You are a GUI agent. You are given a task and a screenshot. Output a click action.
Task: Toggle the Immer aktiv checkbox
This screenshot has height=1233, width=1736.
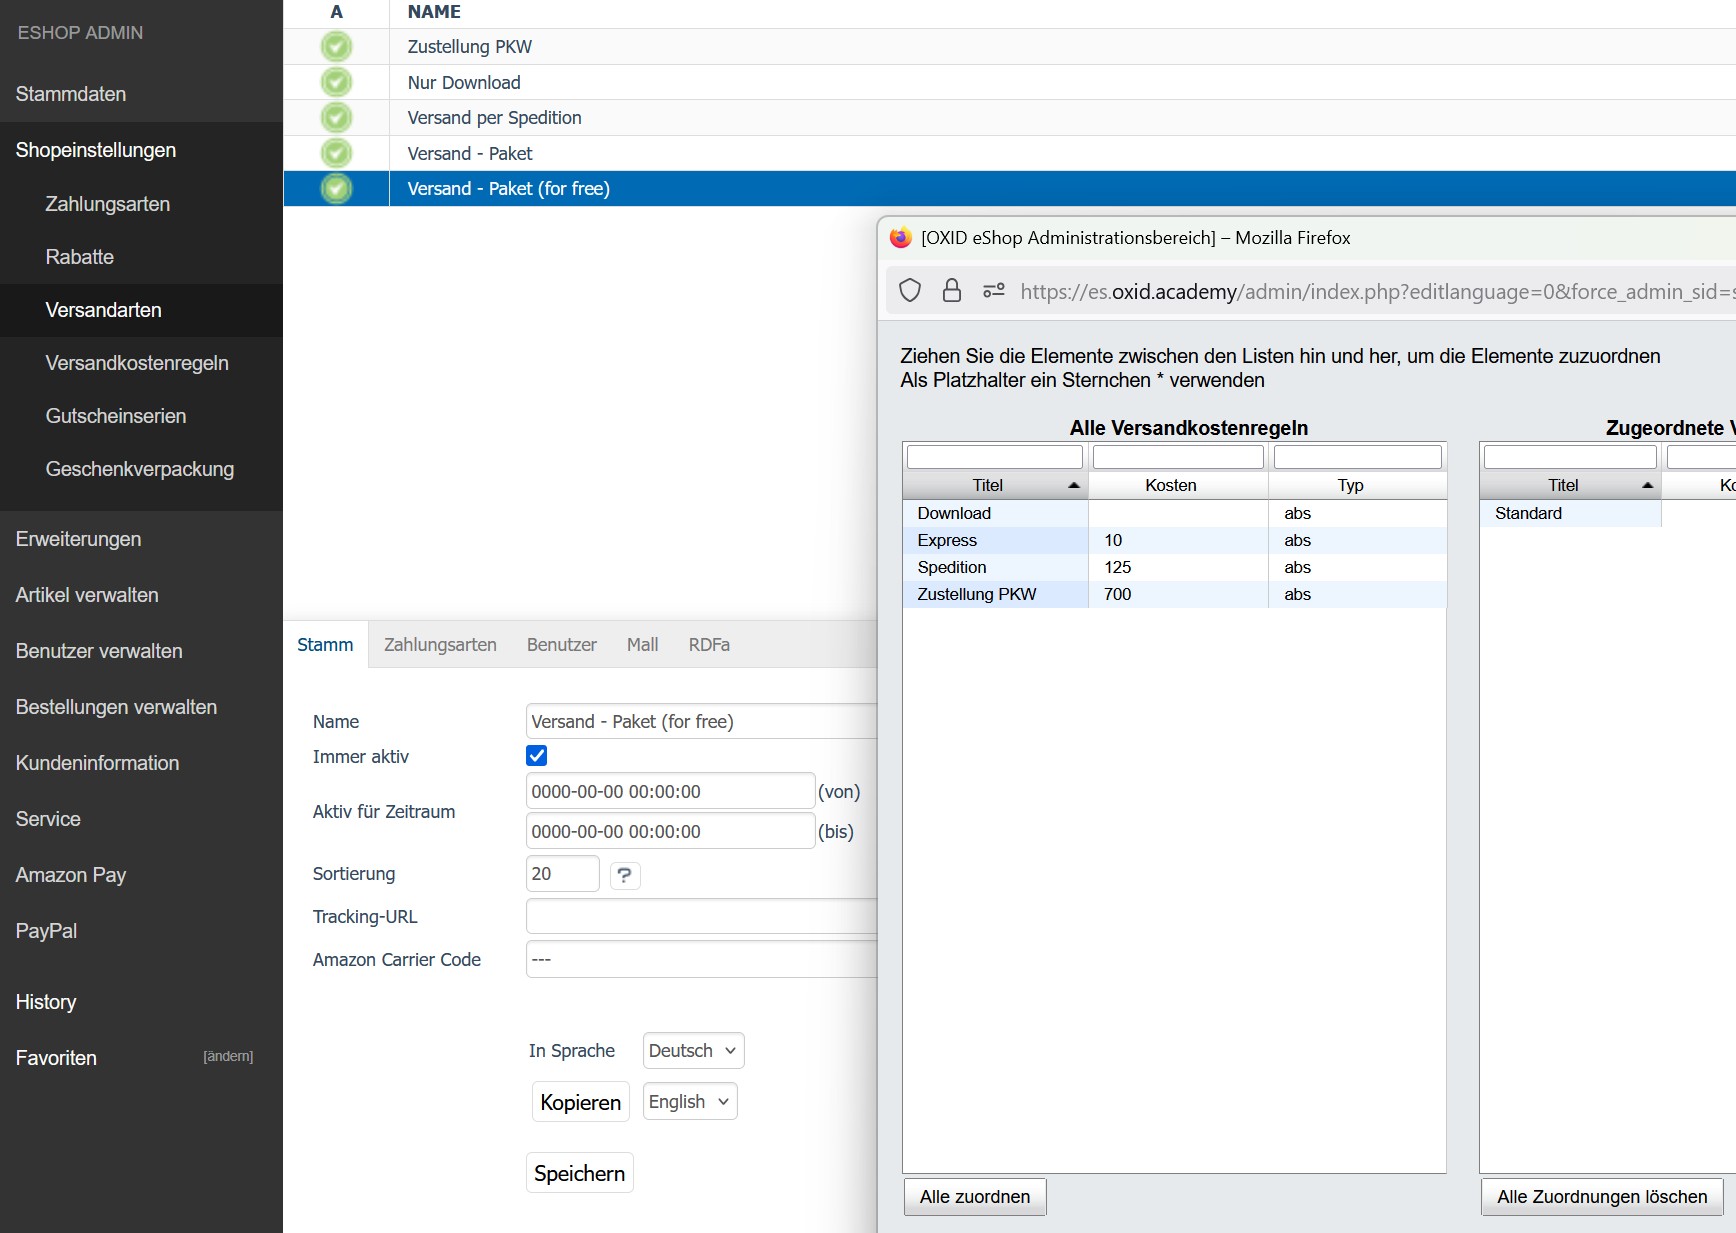point(537,756)
